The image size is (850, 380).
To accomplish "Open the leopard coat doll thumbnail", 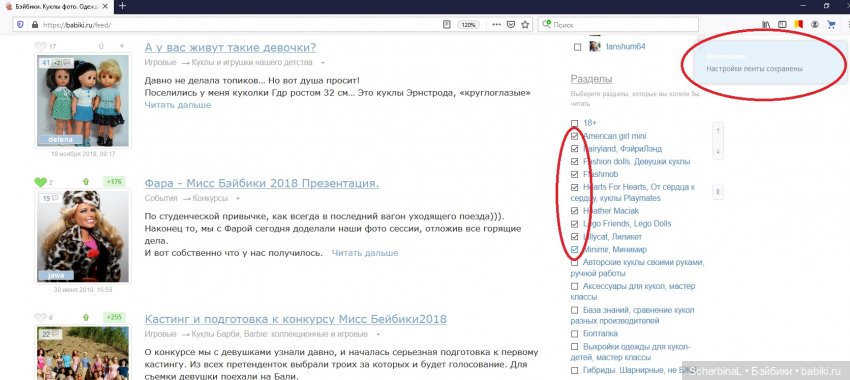I will point(83,236).
